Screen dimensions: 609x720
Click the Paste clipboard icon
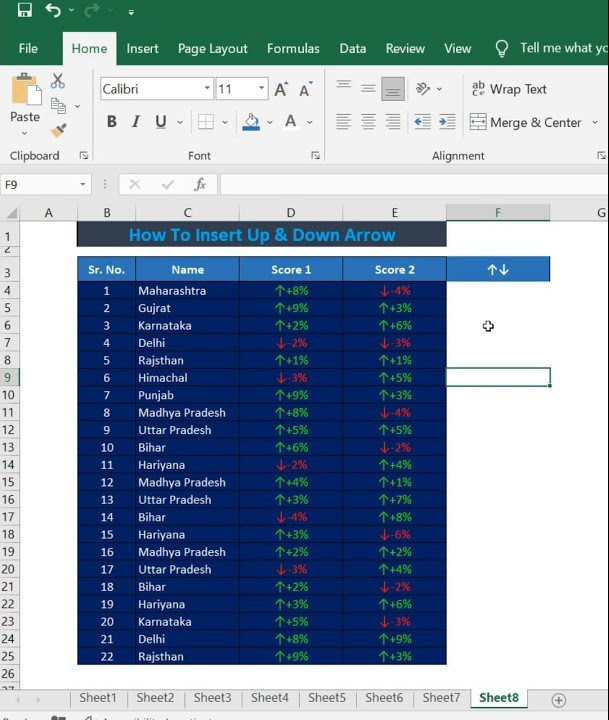(26, 89)
